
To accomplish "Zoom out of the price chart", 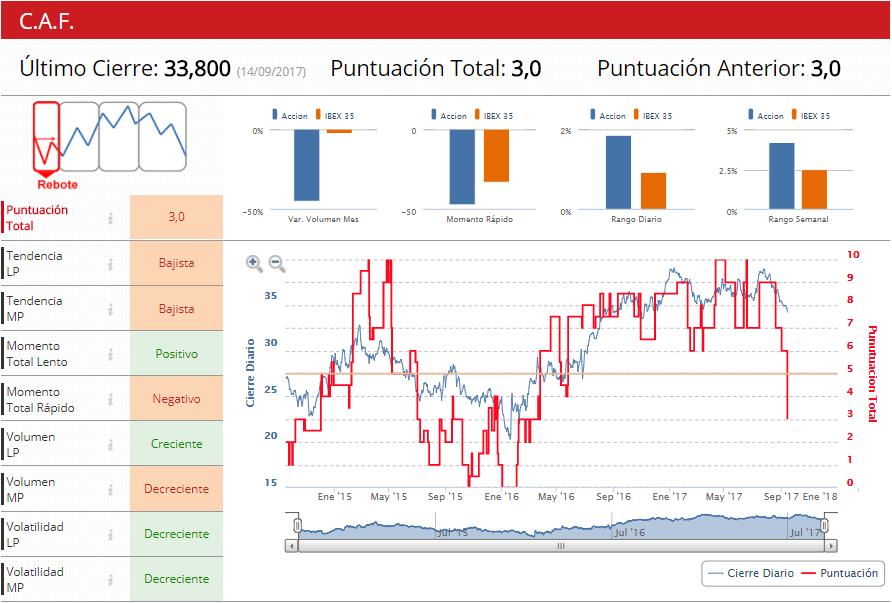I will (x=276, y=263).
